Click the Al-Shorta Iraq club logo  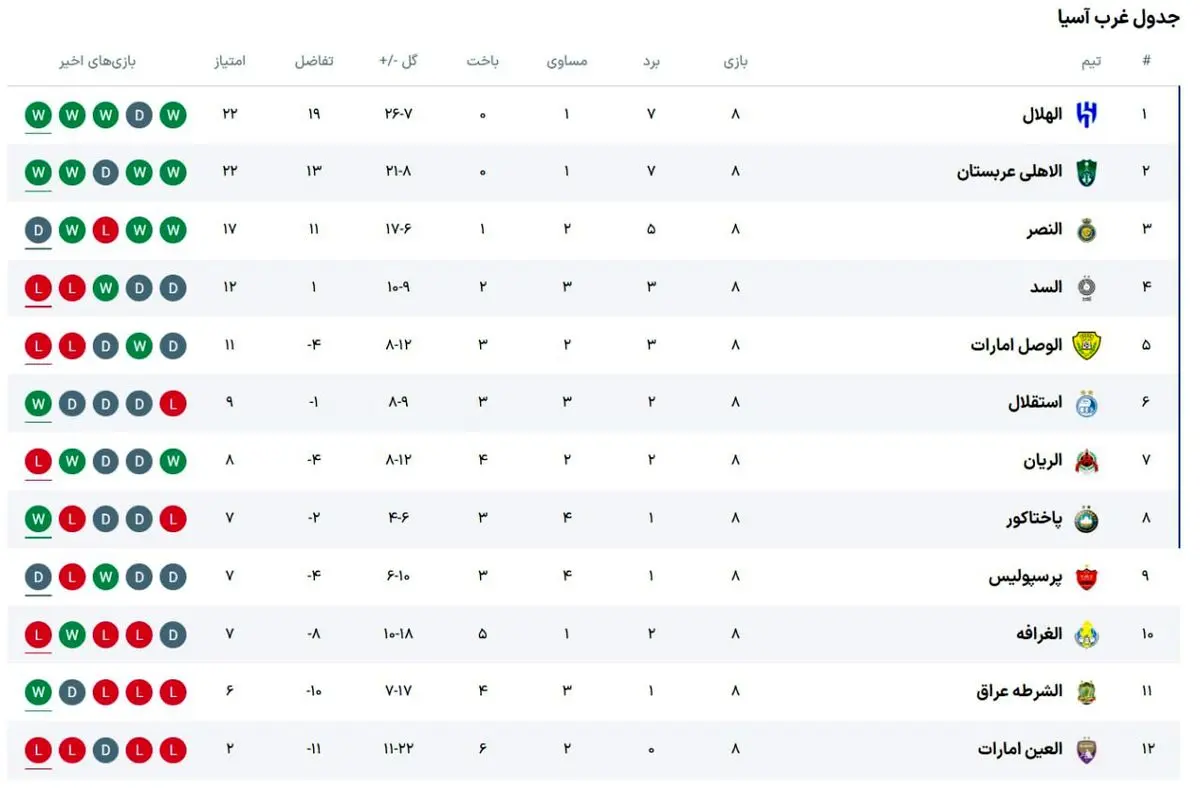(1086, 692)
